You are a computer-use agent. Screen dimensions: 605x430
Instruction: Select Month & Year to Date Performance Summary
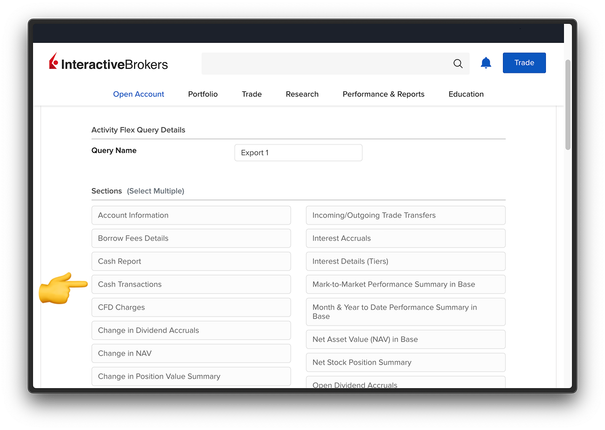(x=406, y=312)
